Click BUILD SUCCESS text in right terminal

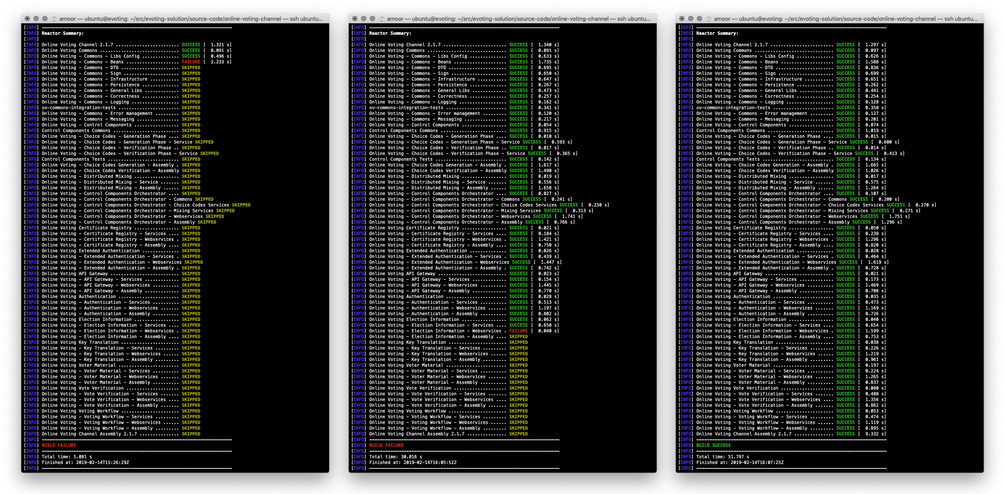[712, 445]
